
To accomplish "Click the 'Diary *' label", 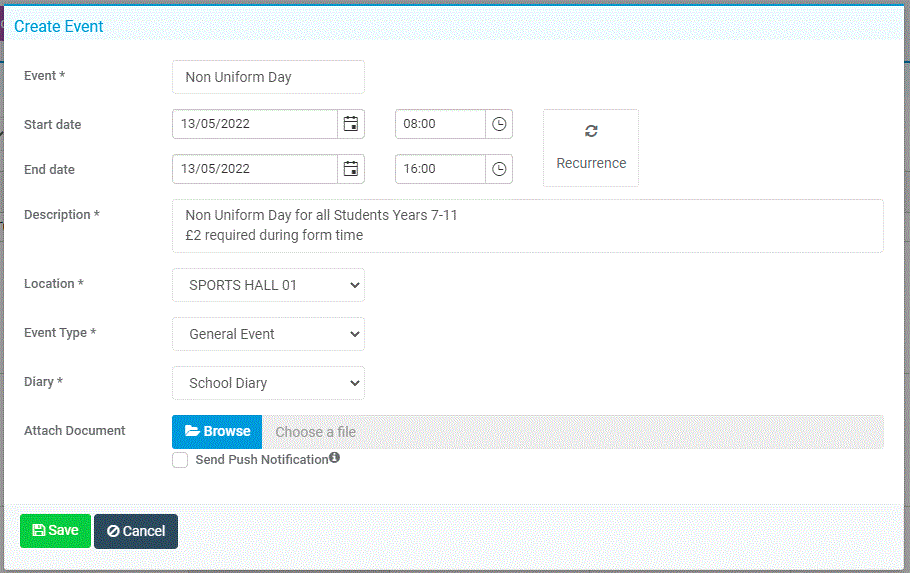I will click(x=43, y=382).
